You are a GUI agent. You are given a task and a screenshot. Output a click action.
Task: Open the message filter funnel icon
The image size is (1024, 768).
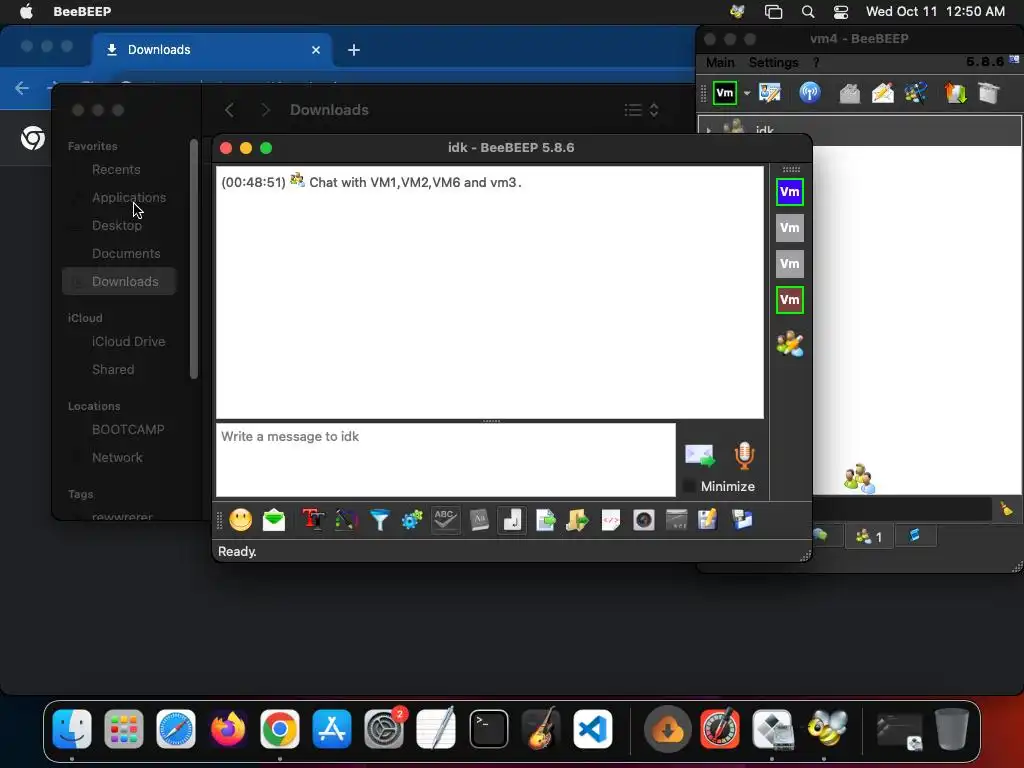[x=379, y=520]
